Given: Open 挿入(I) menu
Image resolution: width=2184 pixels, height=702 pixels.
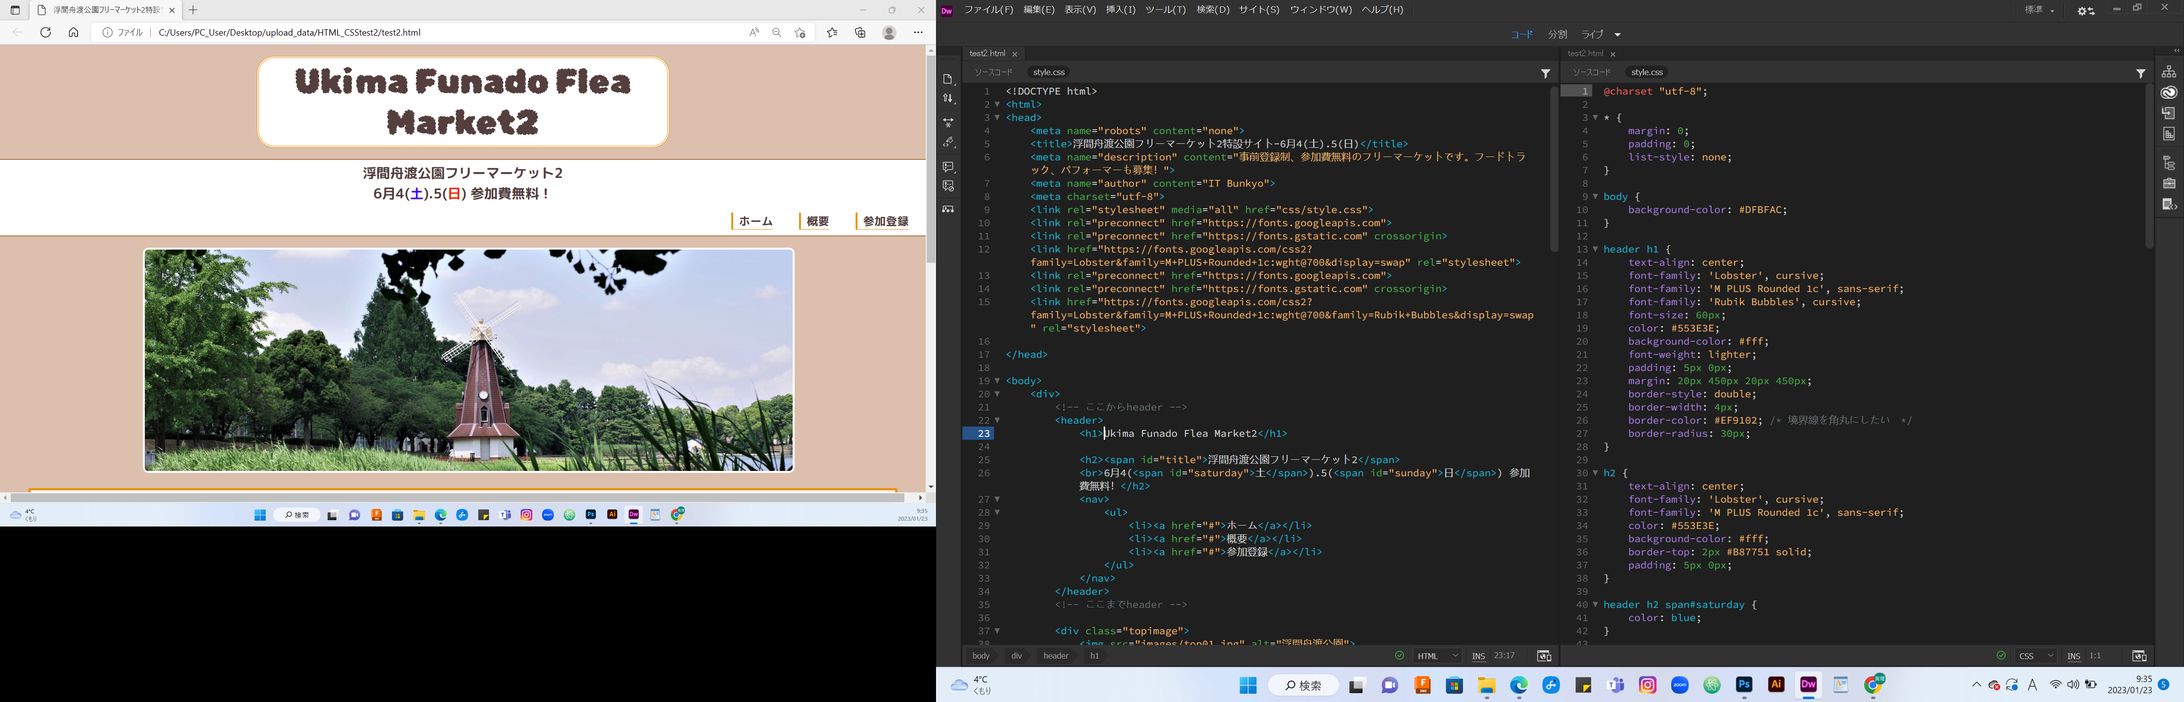Looking at the screenshot, I should coord(1120,10).
